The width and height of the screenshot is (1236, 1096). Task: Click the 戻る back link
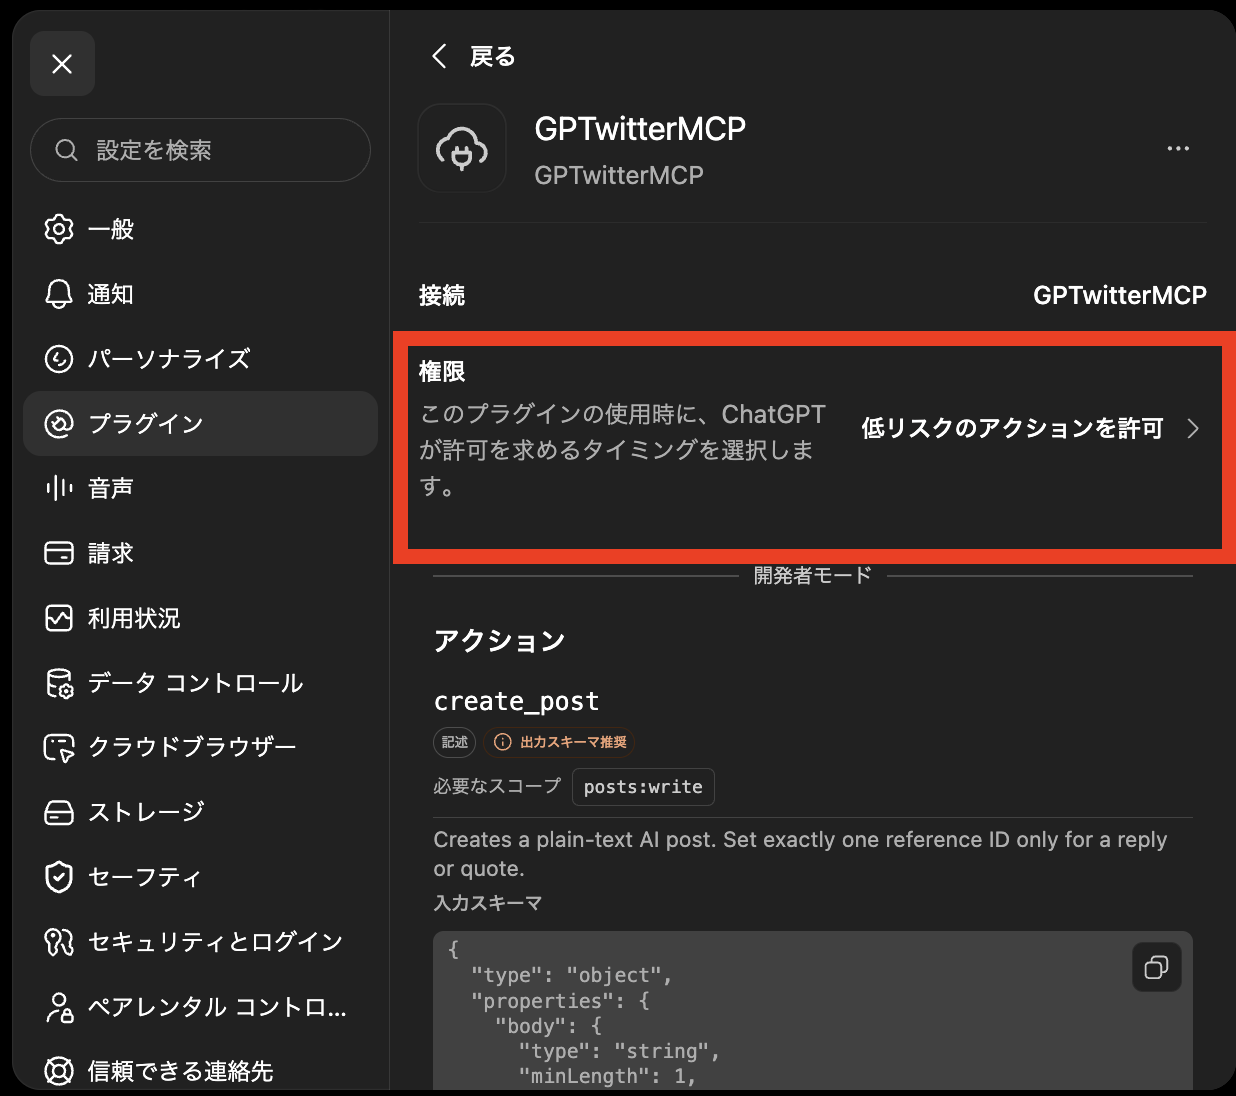click(x=493, y=56)
